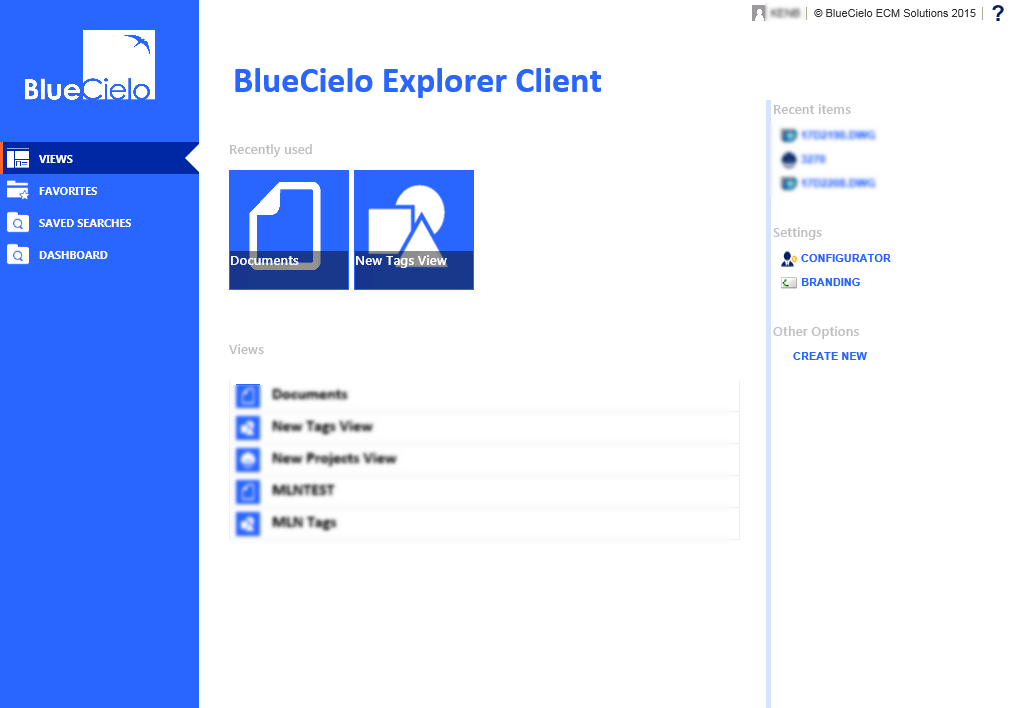Open the CONFIGURATOR link
This screenshot has width=1010, height=708.
pos(845,258)
